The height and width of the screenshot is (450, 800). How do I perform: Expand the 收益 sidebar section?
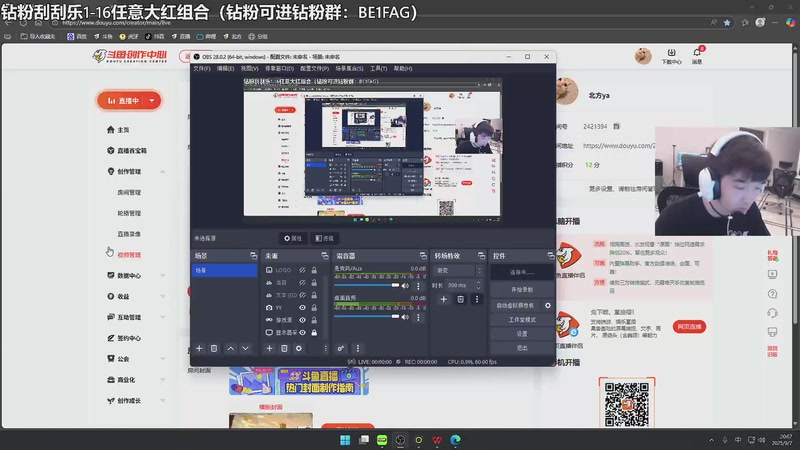click(163, 296)
